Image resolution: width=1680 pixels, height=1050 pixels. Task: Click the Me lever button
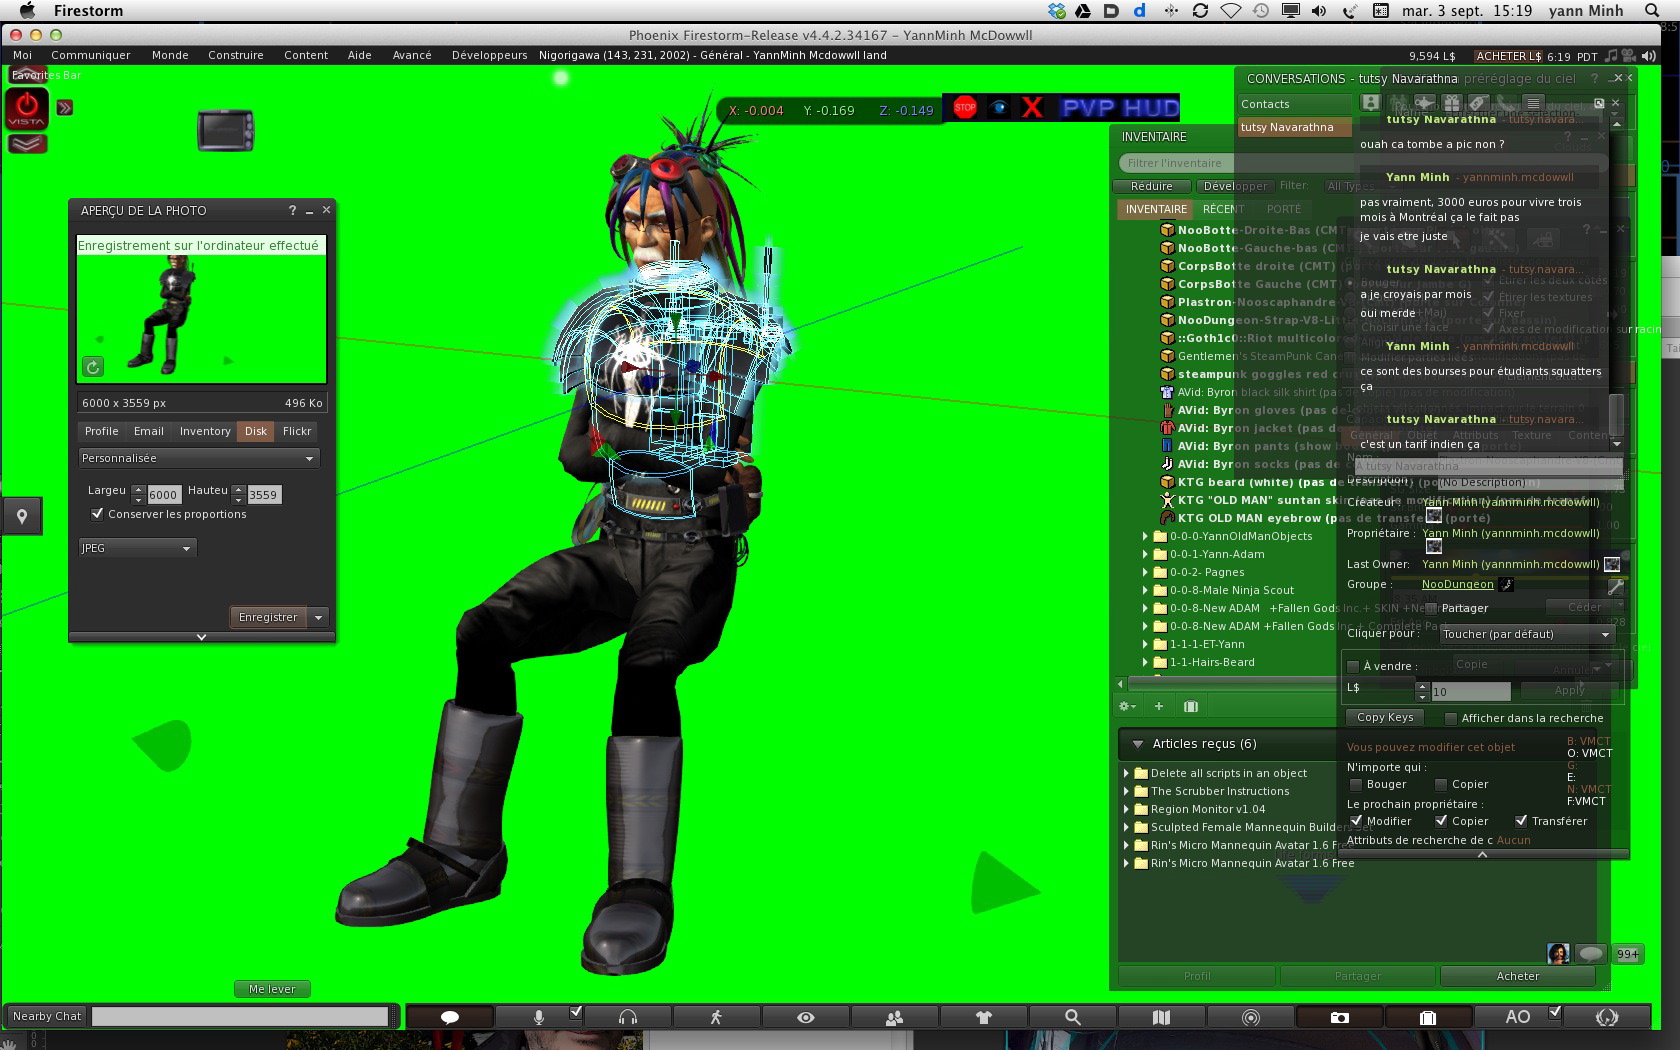[x=272, y=989]
